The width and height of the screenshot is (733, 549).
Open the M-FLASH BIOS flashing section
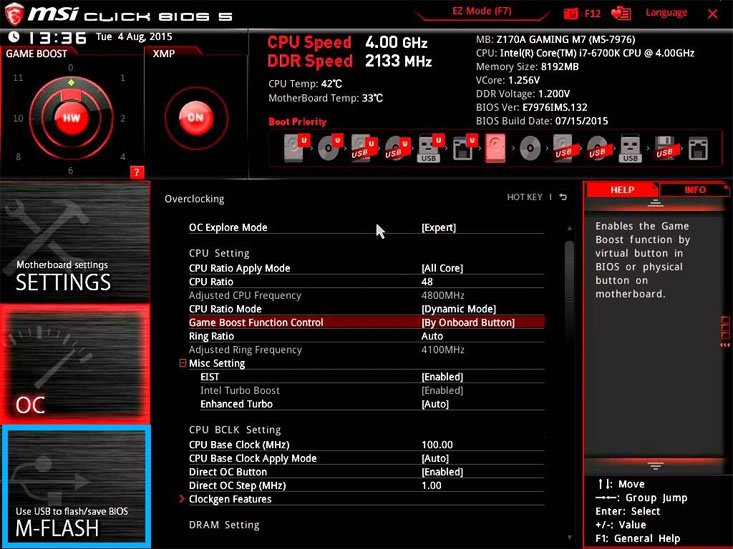click(x=75, y=485)
